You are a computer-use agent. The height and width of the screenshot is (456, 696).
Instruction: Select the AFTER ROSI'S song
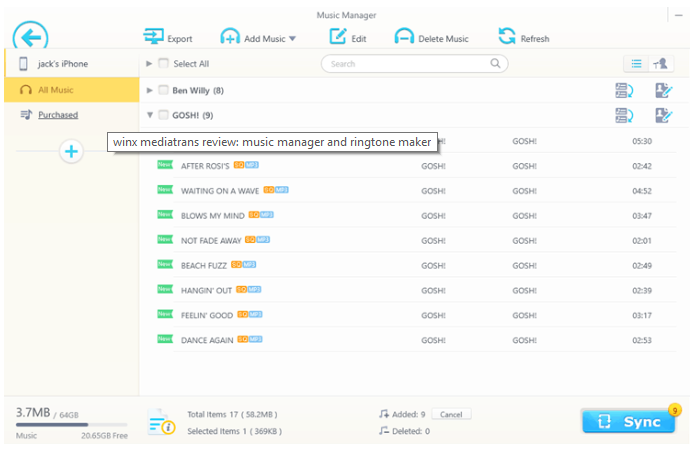click(415, 166)
